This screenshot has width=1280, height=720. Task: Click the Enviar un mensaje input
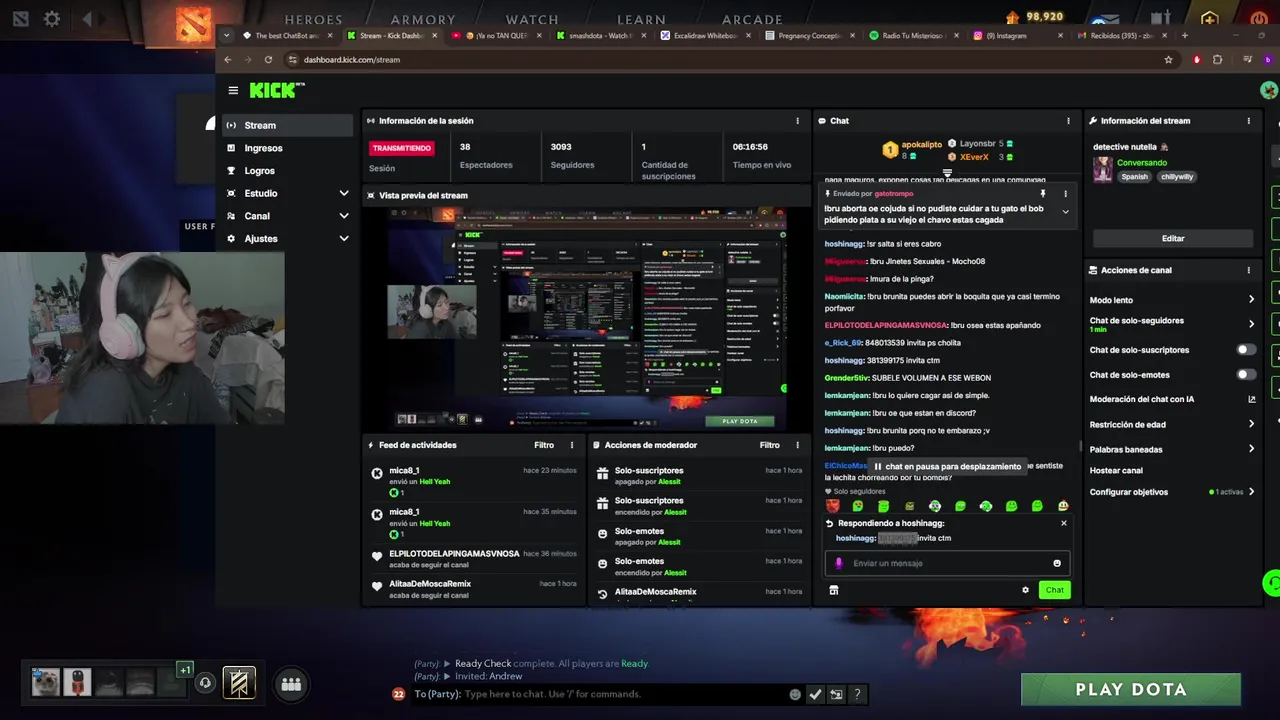click(x=947, y=563)
